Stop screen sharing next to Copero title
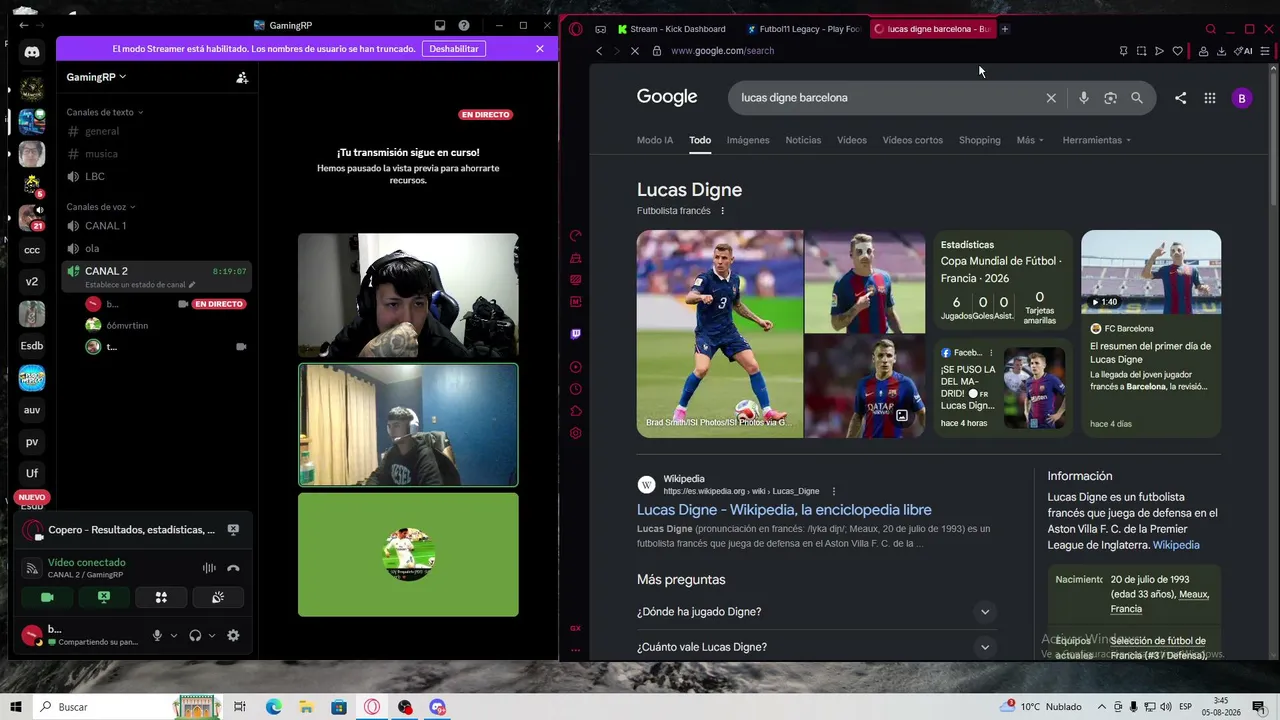Image resolution: width=1280 pixels, height=720 pixels. pos(233,530)
